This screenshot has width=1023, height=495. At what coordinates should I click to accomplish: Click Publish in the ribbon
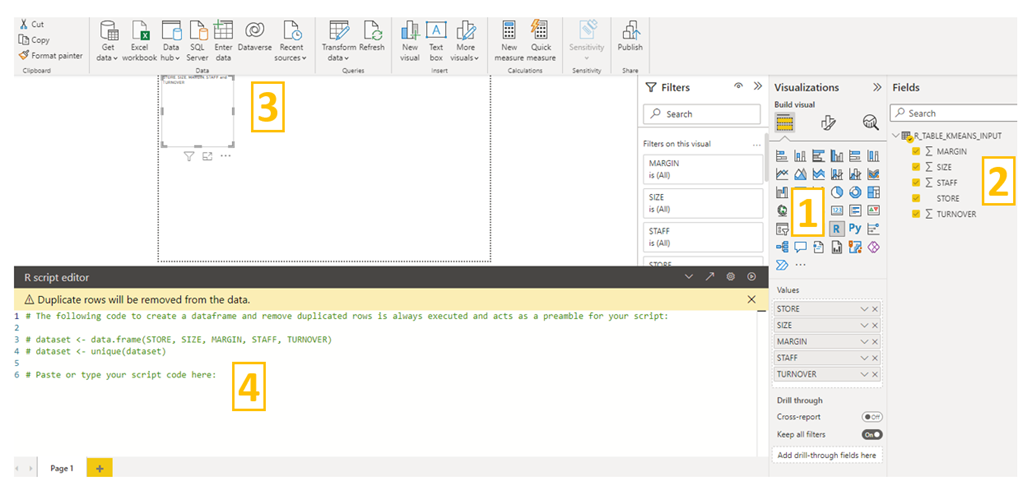pos(630,36)
